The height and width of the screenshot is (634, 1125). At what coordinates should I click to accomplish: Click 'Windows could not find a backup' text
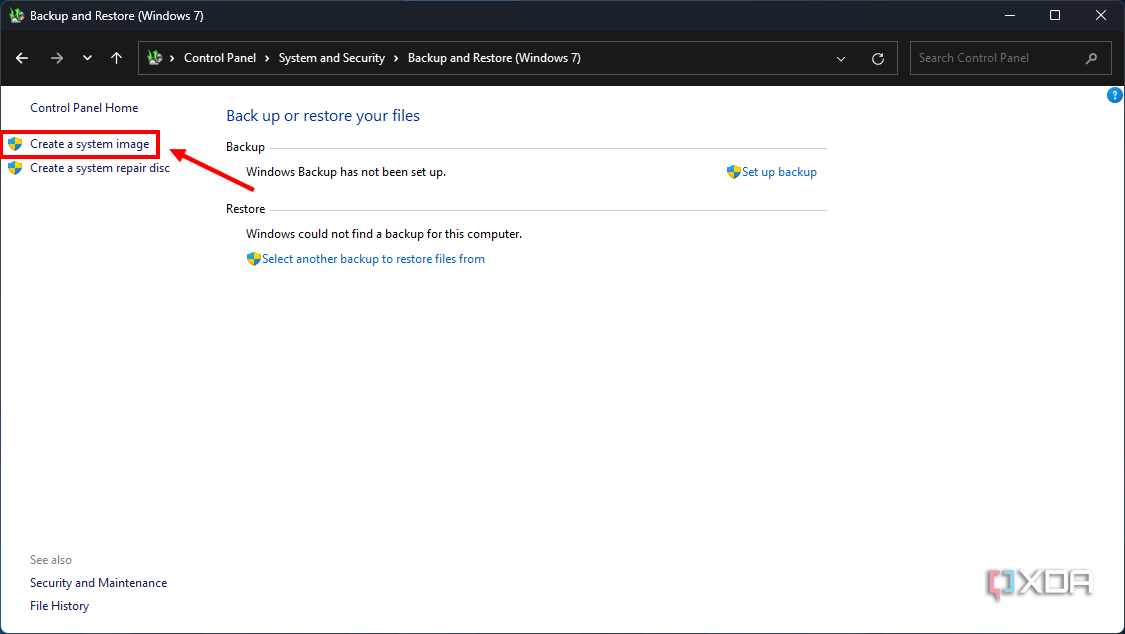click(384, 234)
